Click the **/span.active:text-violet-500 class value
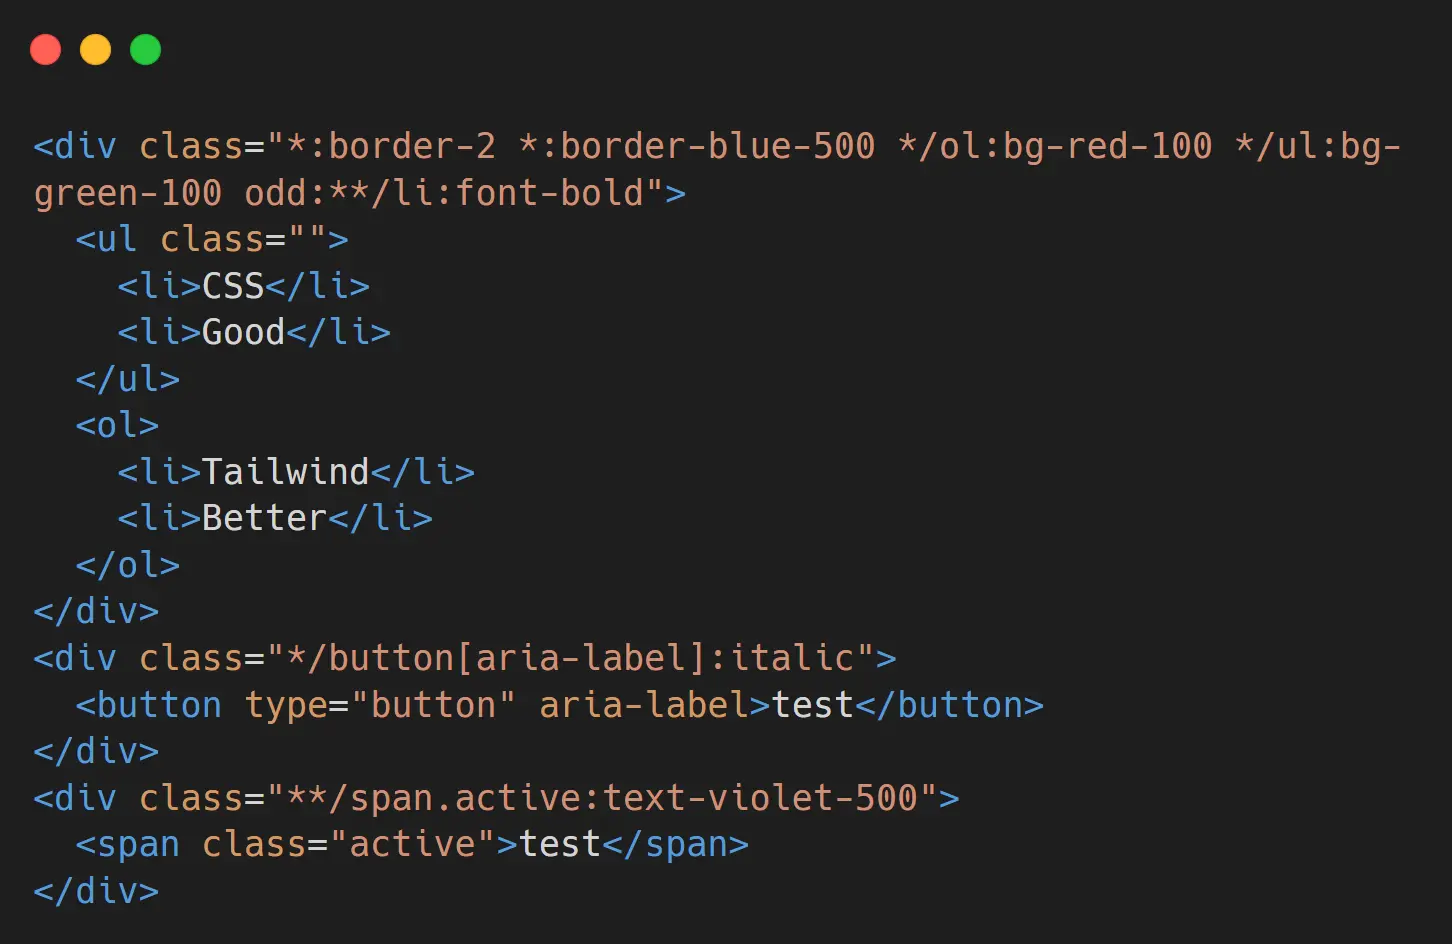 click(602, 798)
